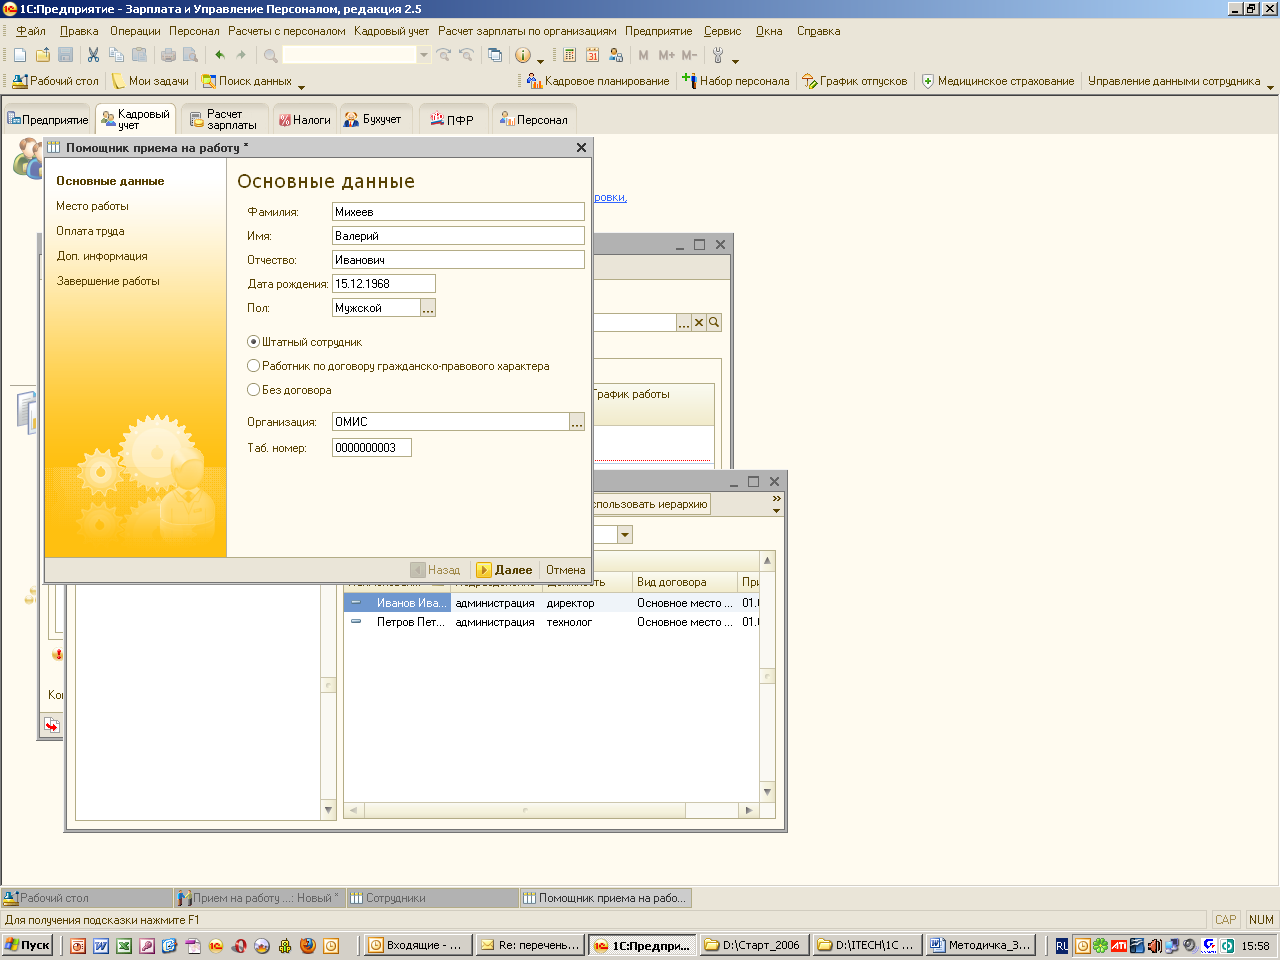Click the wrench settings toolbar icon

coord(718,55)
